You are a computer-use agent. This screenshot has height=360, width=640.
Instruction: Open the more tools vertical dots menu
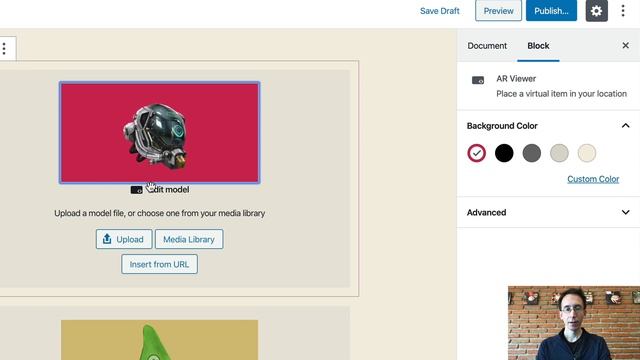pos(623,11)
